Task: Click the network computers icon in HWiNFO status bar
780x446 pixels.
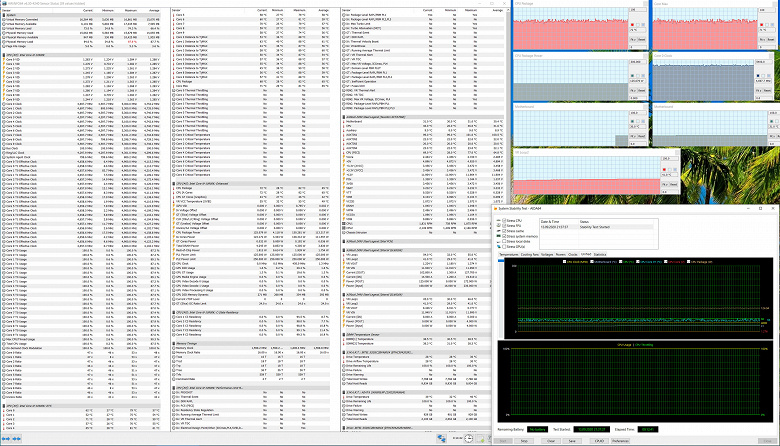Action: coord(441,438)
